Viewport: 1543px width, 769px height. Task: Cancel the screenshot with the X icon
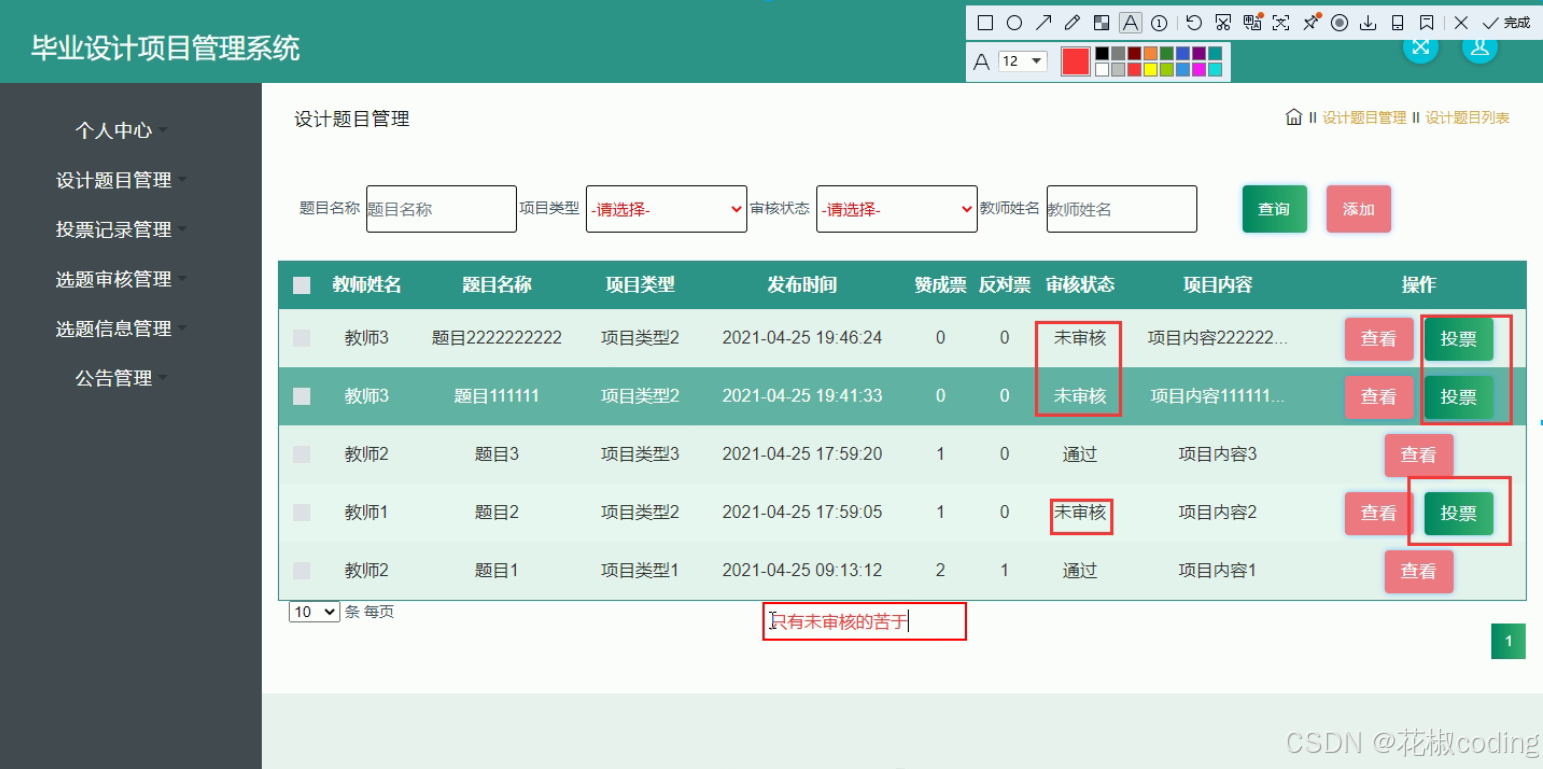1461,23
